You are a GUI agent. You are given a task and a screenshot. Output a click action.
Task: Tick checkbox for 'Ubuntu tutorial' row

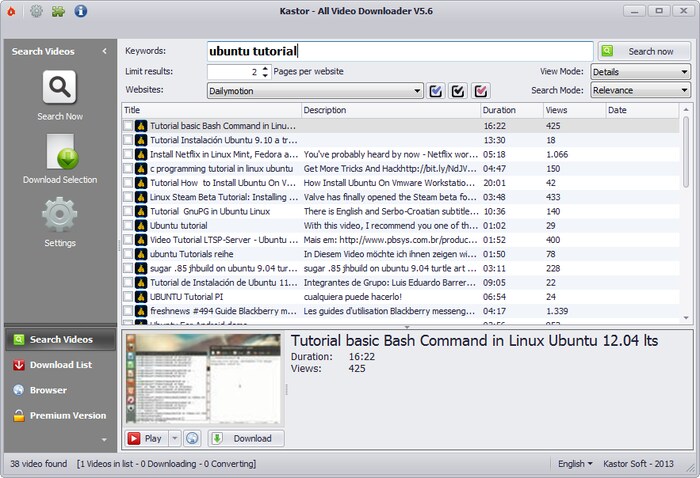(x=129, y=226)
